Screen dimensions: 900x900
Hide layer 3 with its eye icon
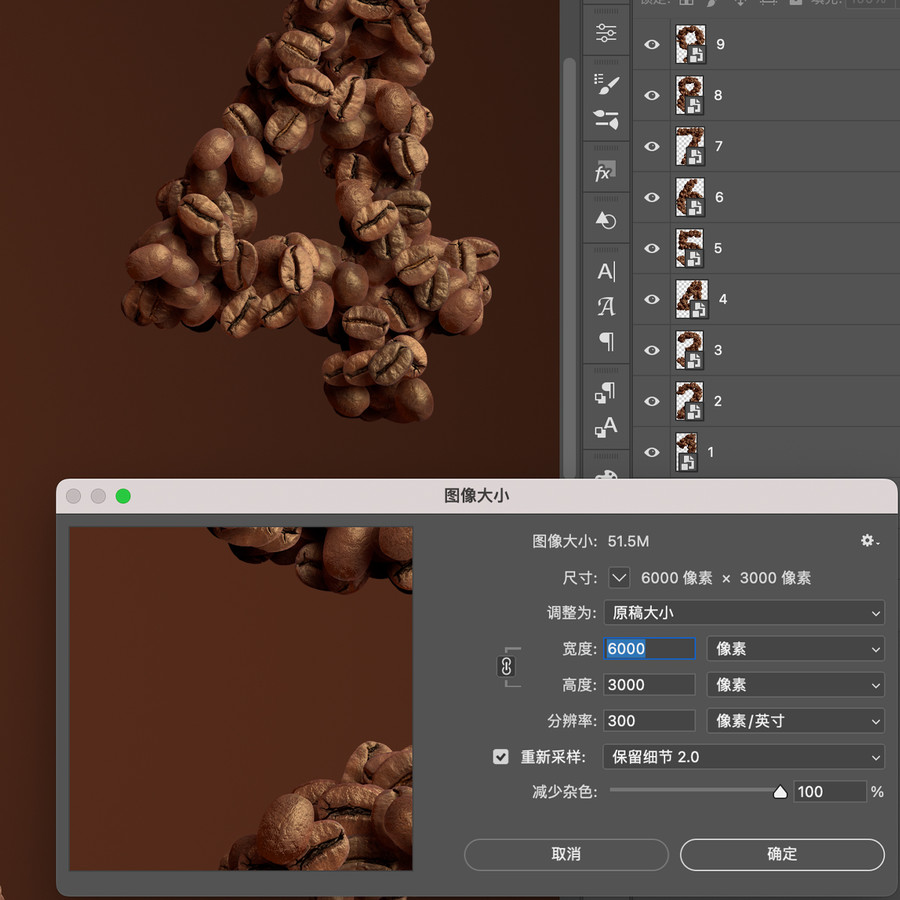pos(651,350)
